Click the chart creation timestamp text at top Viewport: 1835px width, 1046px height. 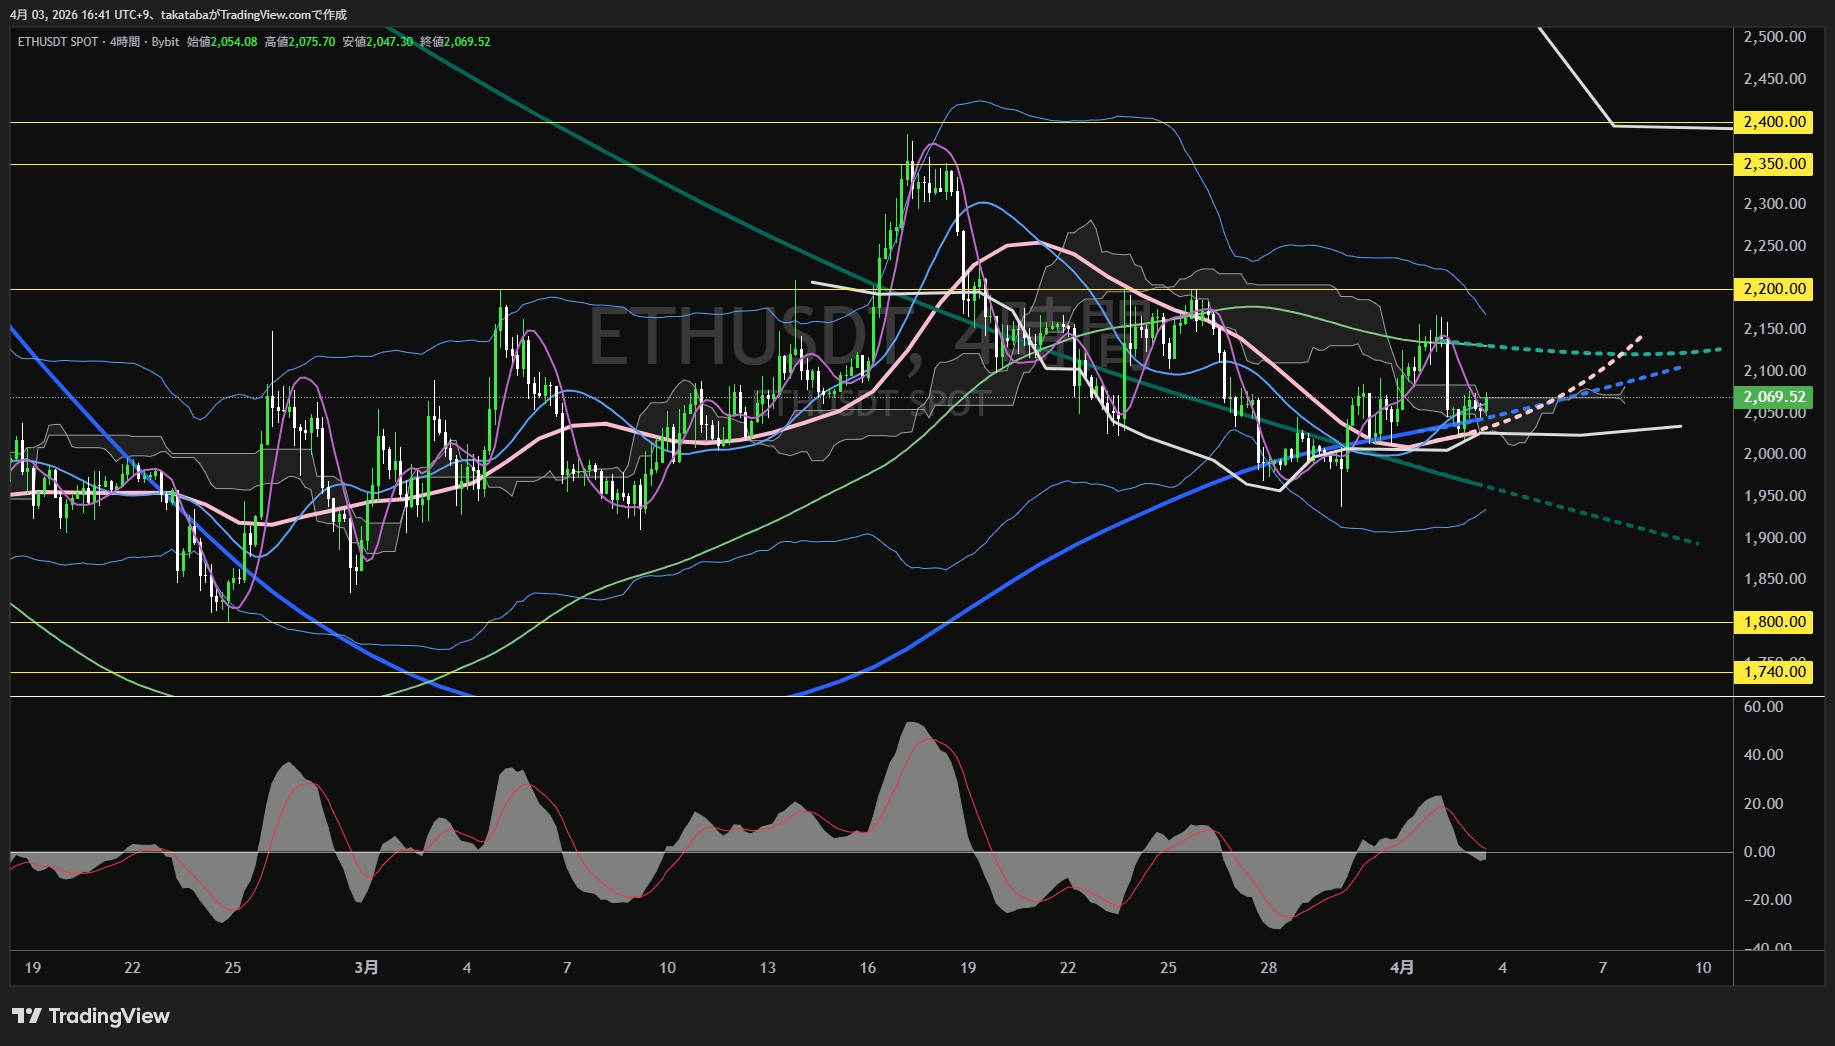(178, 15)
